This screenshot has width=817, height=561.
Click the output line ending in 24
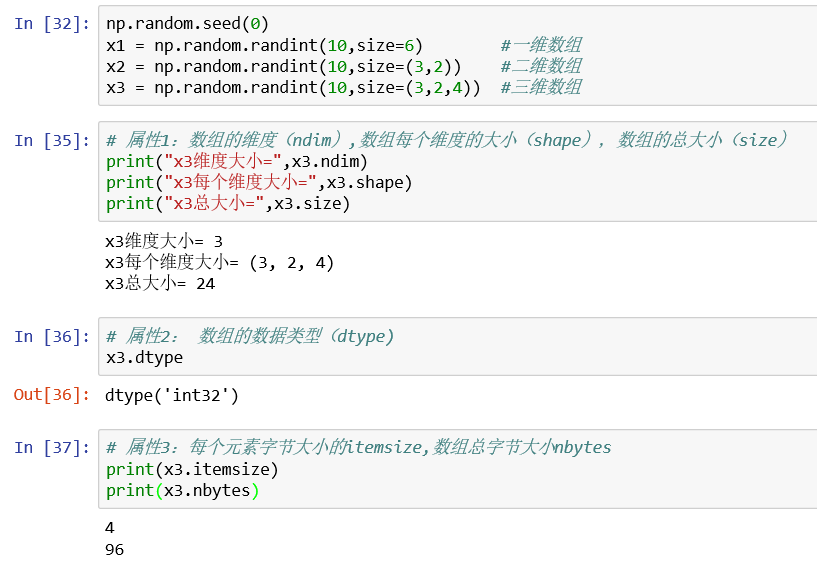(160, 283)
